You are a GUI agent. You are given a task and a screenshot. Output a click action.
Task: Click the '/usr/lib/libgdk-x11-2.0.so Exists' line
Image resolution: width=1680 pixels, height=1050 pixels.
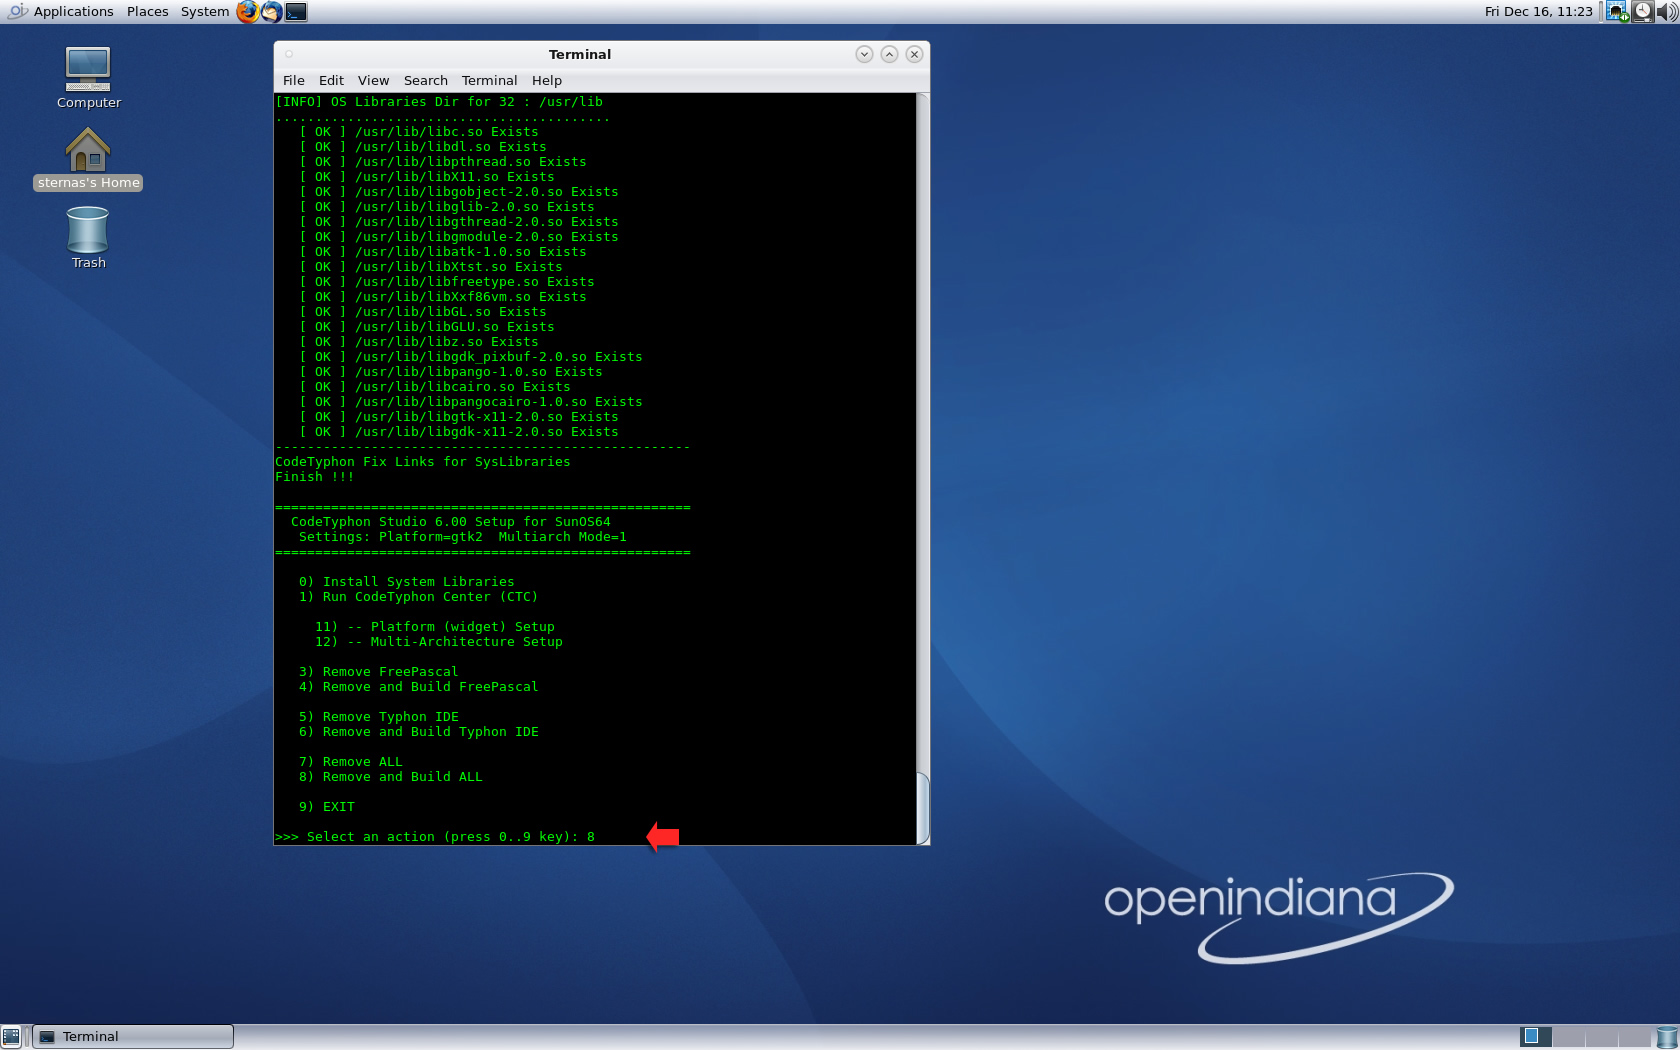(486, 432)
